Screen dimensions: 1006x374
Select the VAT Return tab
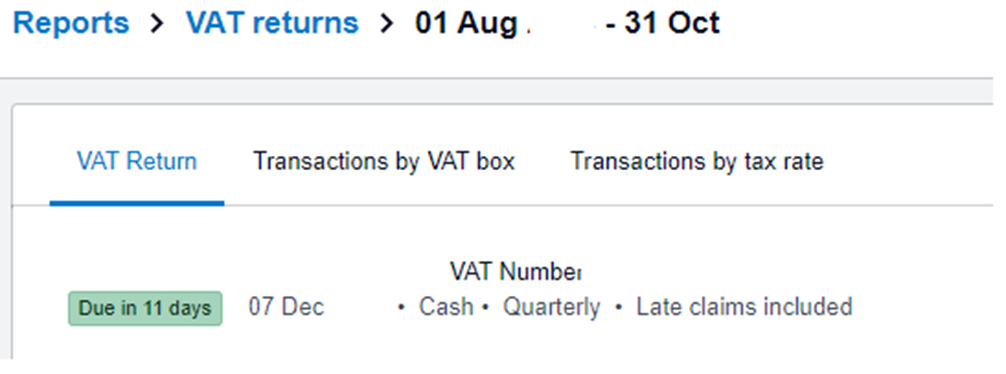point(137,161)
